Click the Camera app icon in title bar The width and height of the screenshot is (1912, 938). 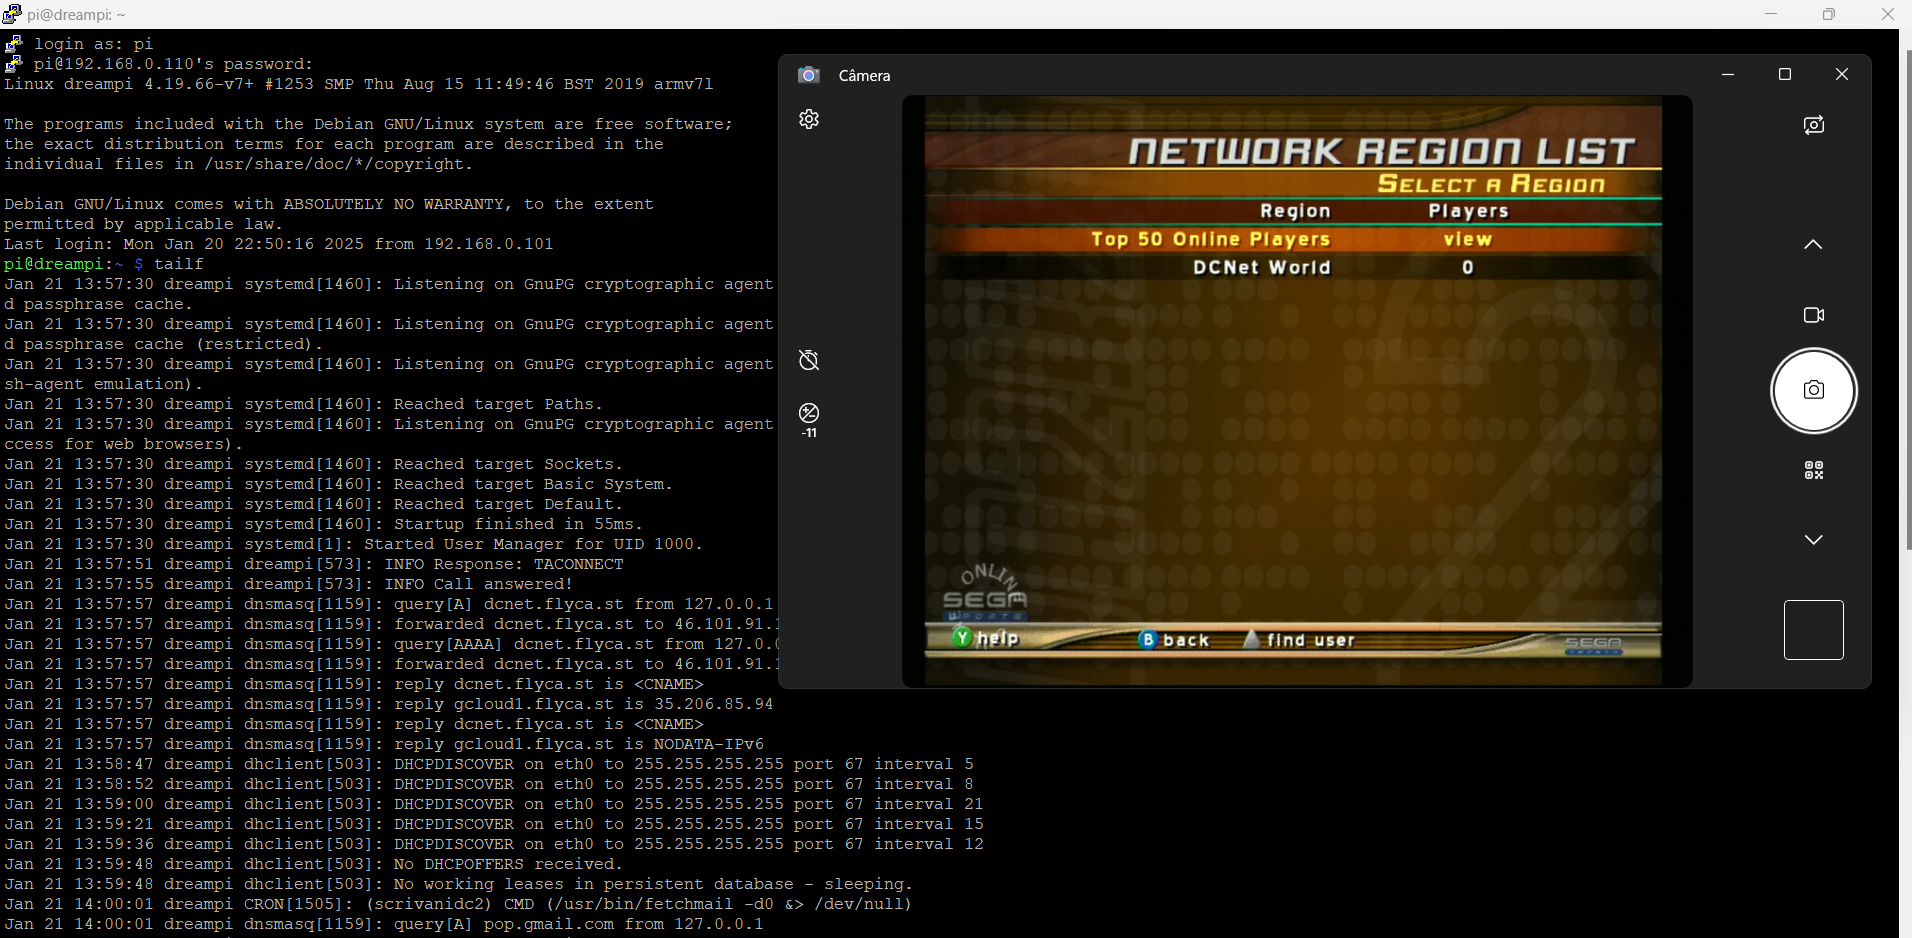tap(809, 75)
